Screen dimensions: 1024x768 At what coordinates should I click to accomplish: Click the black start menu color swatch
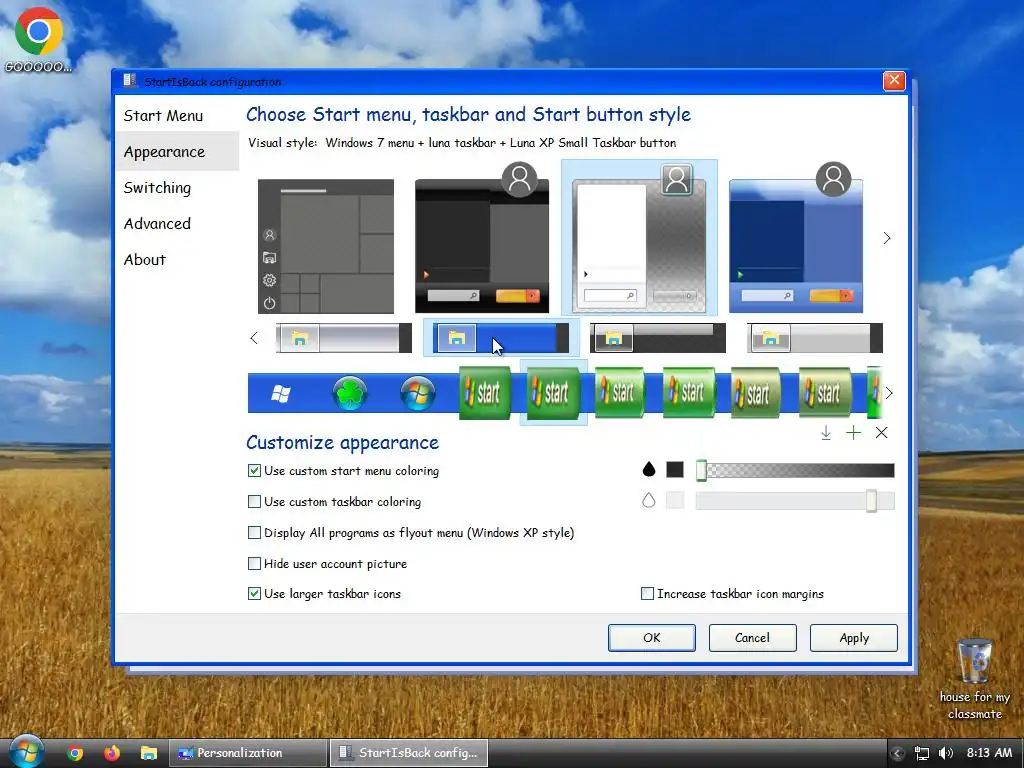pos(675,470)
